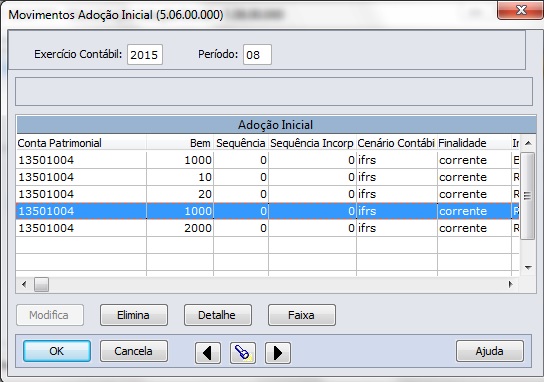Click the grid's vertical scrollbar up arrow
This screenshot has height=382, width=544.
(x=528, y=143)
